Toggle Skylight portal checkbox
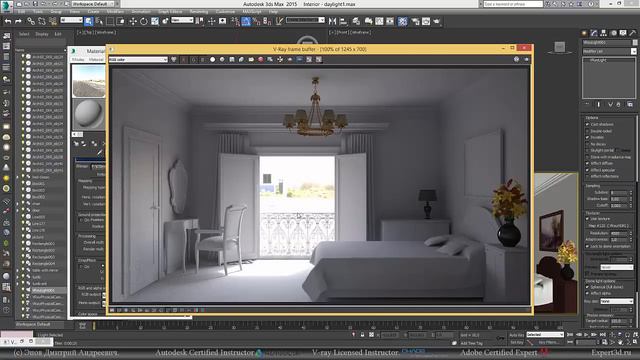 point(588,151)
